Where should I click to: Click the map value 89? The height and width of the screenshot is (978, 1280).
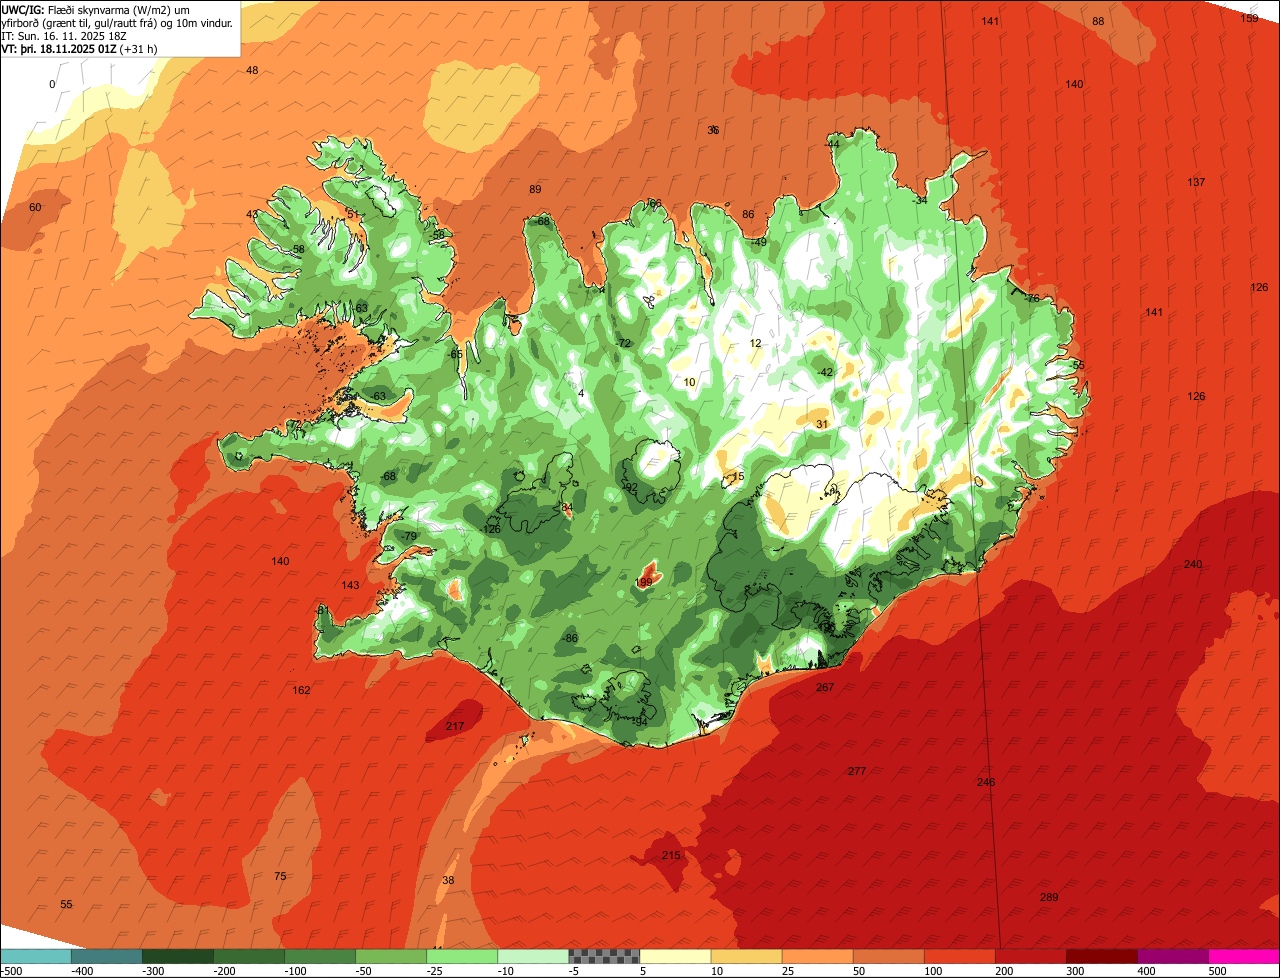tap(535, 189)
